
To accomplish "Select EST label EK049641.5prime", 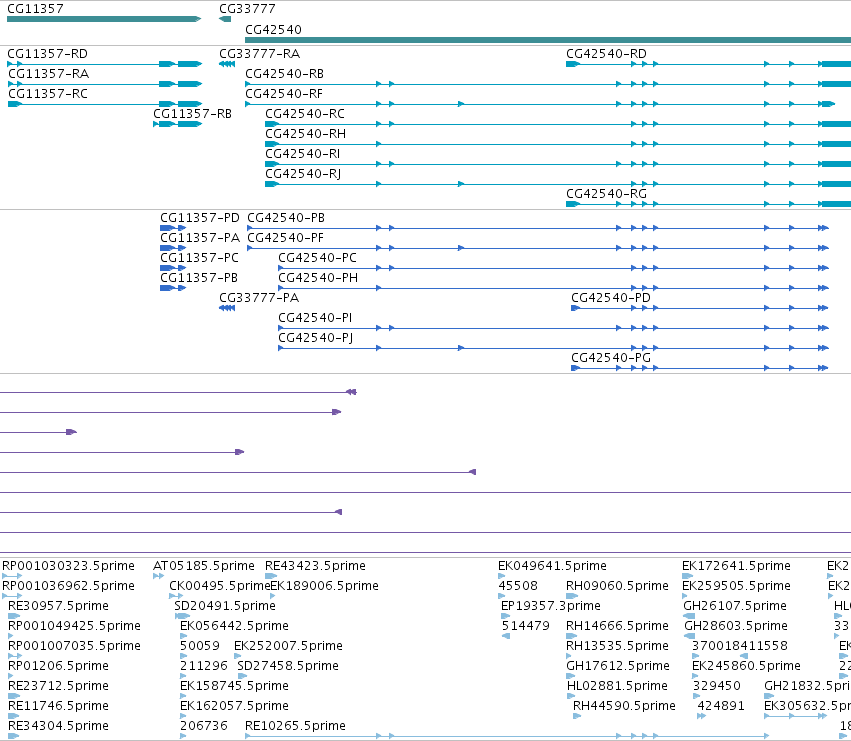I will click(552, 566).
